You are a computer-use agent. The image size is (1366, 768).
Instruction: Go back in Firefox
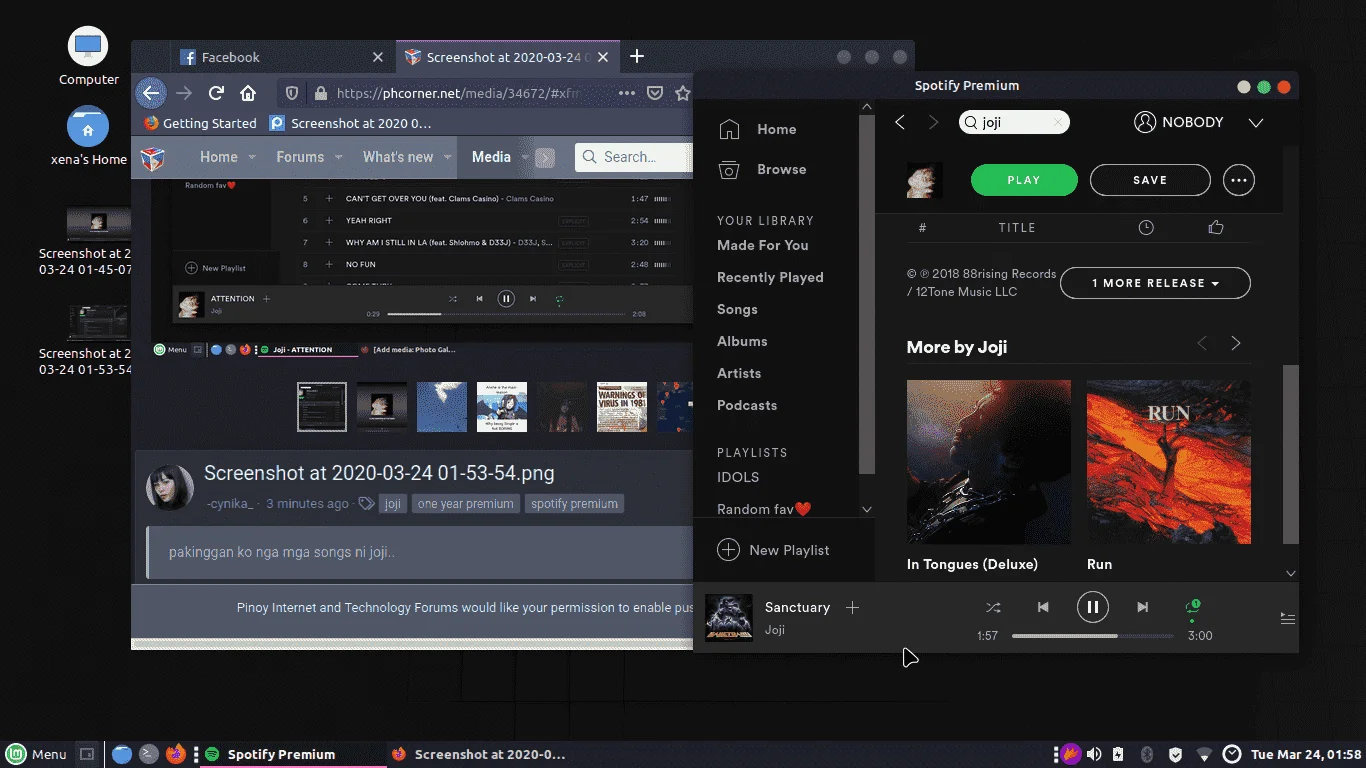(150, 93)
